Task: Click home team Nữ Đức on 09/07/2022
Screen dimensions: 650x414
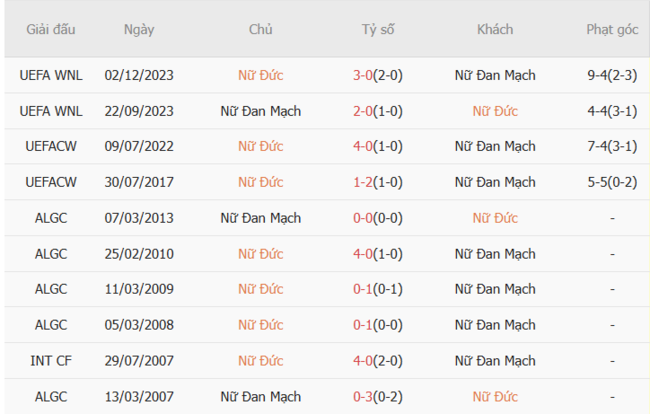Action: click(x=260, y=146)
